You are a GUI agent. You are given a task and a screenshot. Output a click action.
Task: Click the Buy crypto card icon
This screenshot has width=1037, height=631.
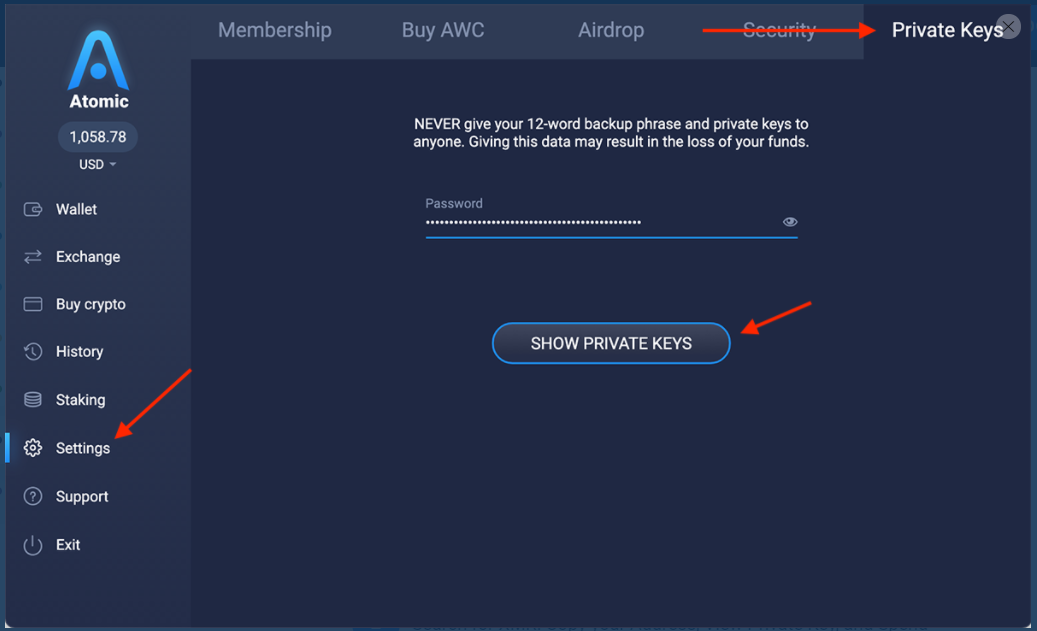pyautogui.click(x=33, y=304)
